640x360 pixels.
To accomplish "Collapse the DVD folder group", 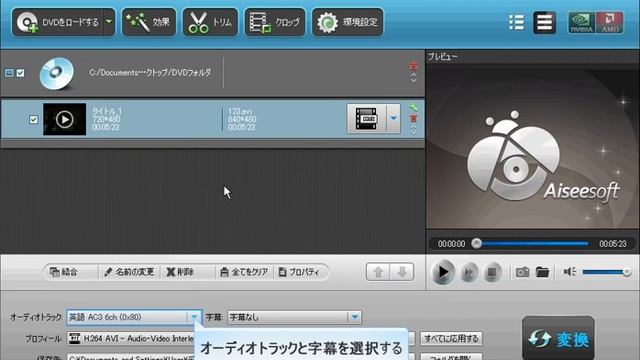I will 9,73.
